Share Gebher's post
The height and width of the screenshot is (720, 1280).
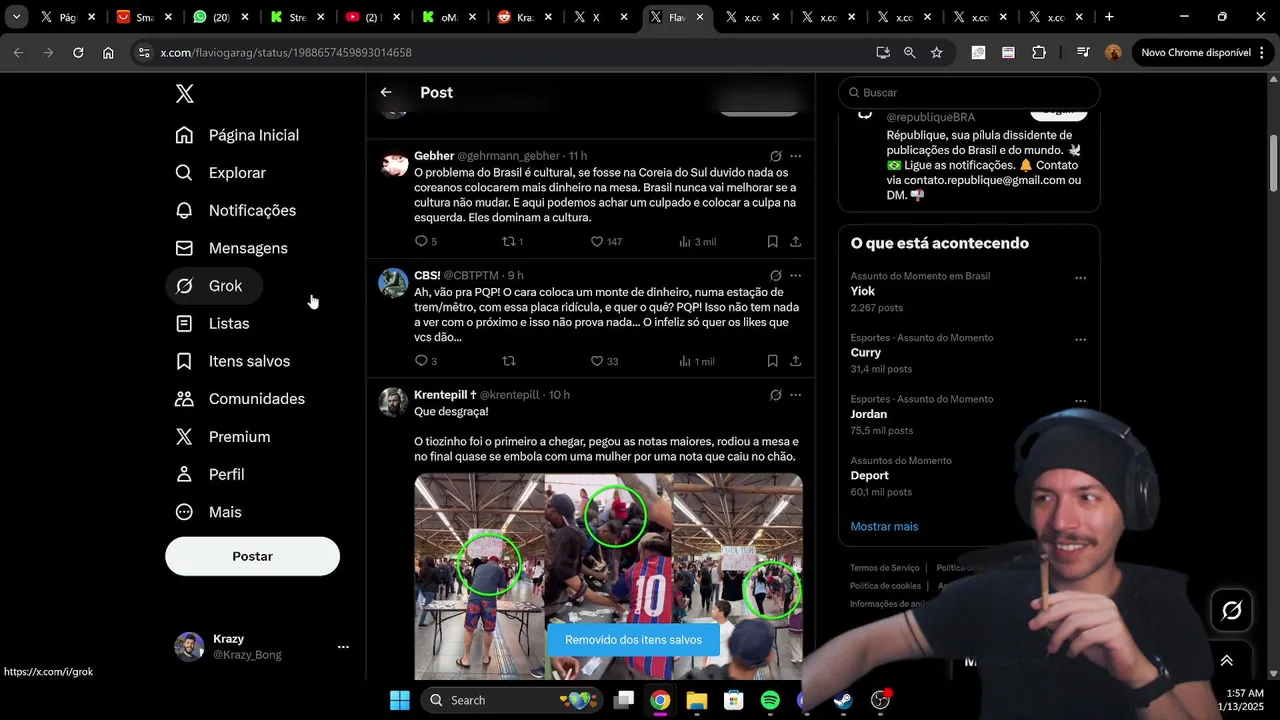(x=795, y=241)
